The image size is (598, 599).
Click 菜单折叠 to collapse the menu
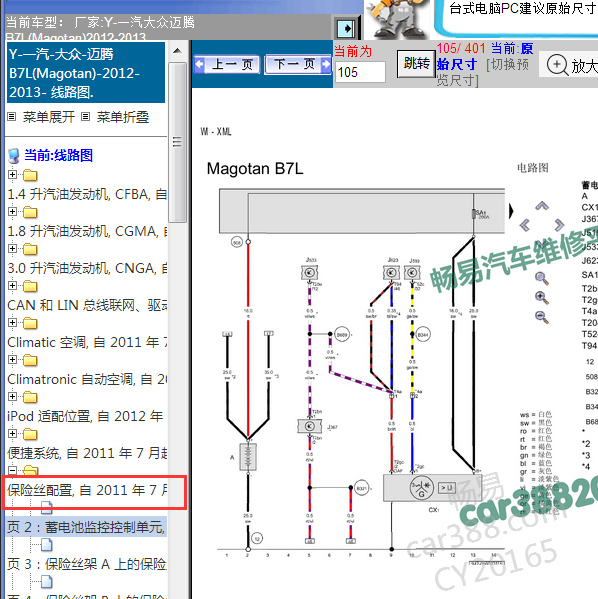tap(123, 117)
